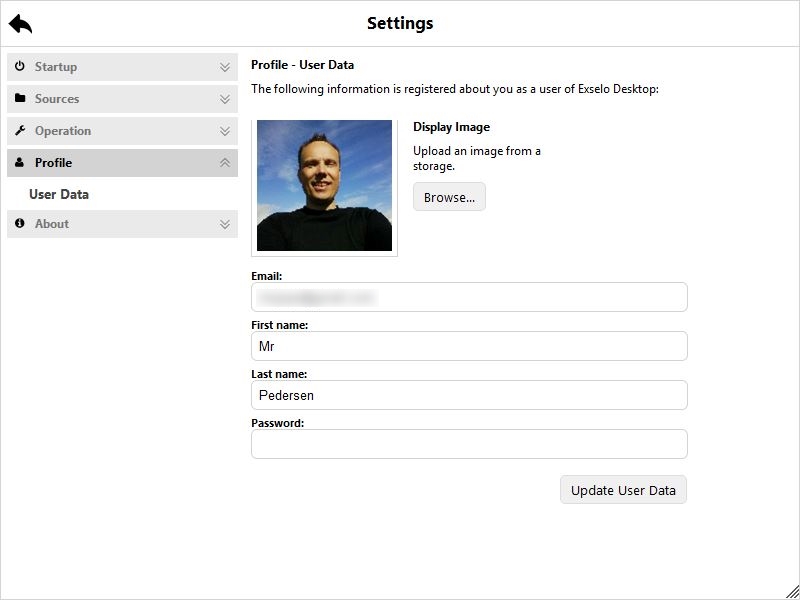Select the User Data sub-item

[59, 194]
